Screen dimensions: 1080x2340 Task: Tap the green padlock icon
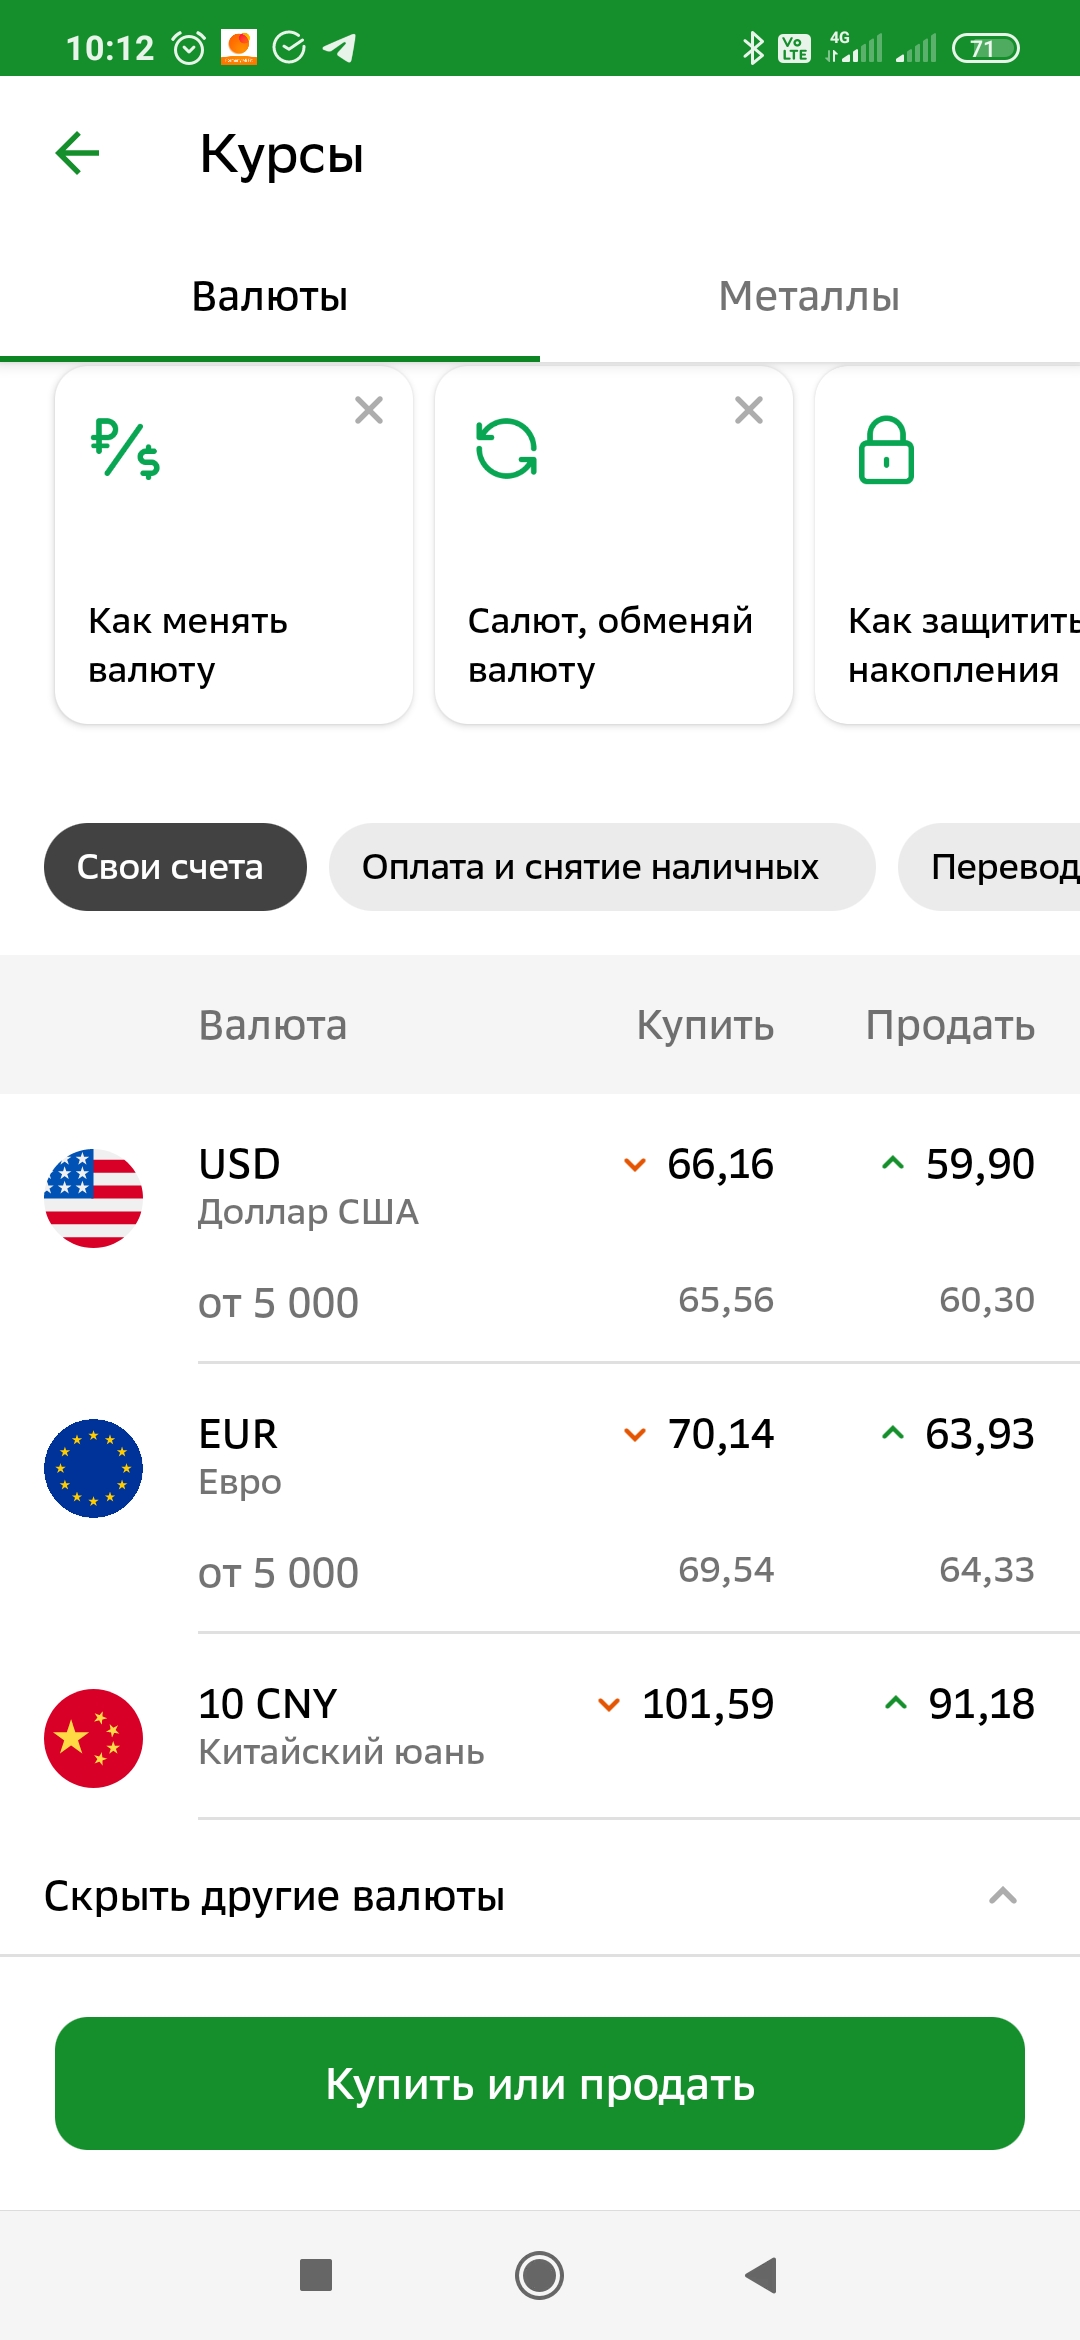click(x=886, y=450)
